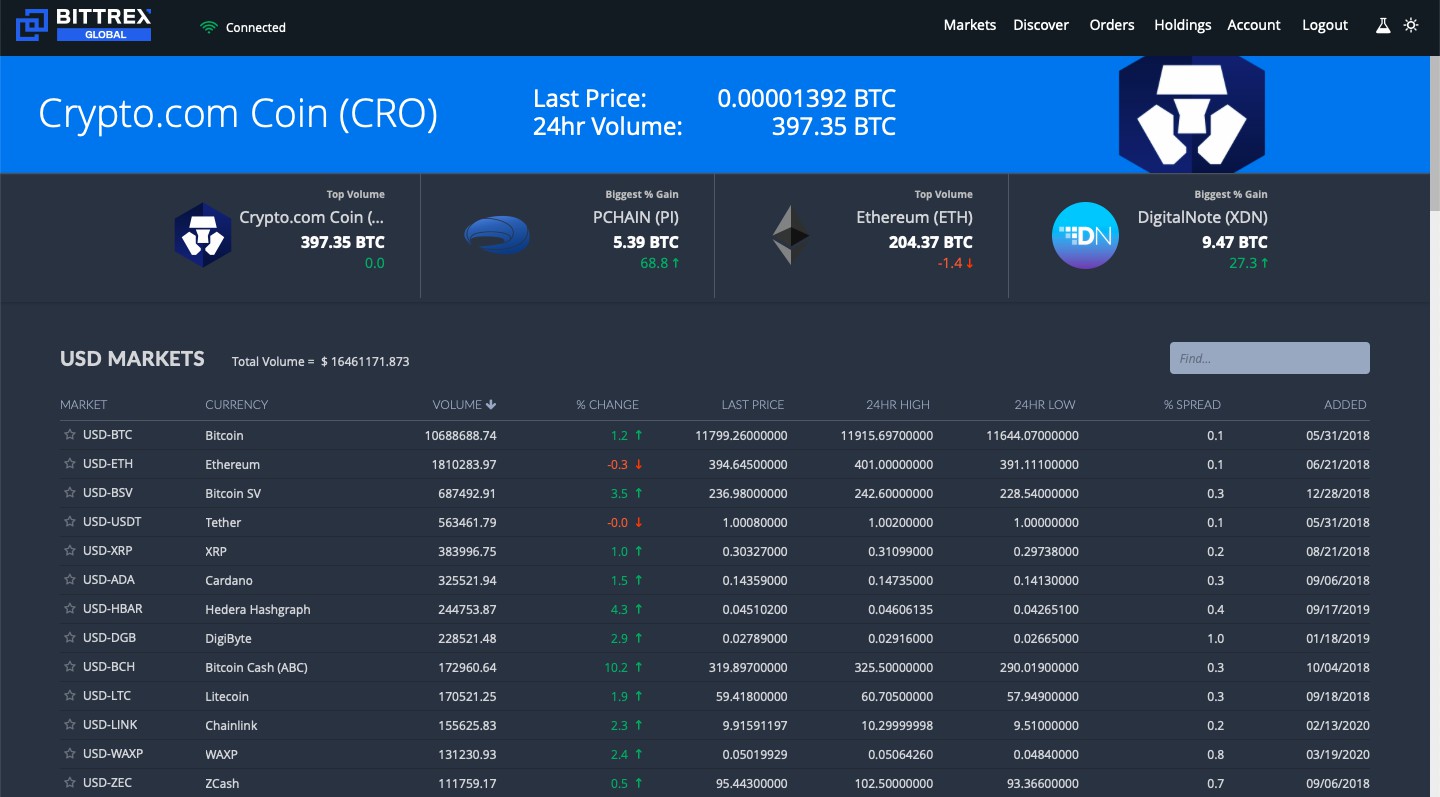Star the USD-HBAR market

pos(70,609)
